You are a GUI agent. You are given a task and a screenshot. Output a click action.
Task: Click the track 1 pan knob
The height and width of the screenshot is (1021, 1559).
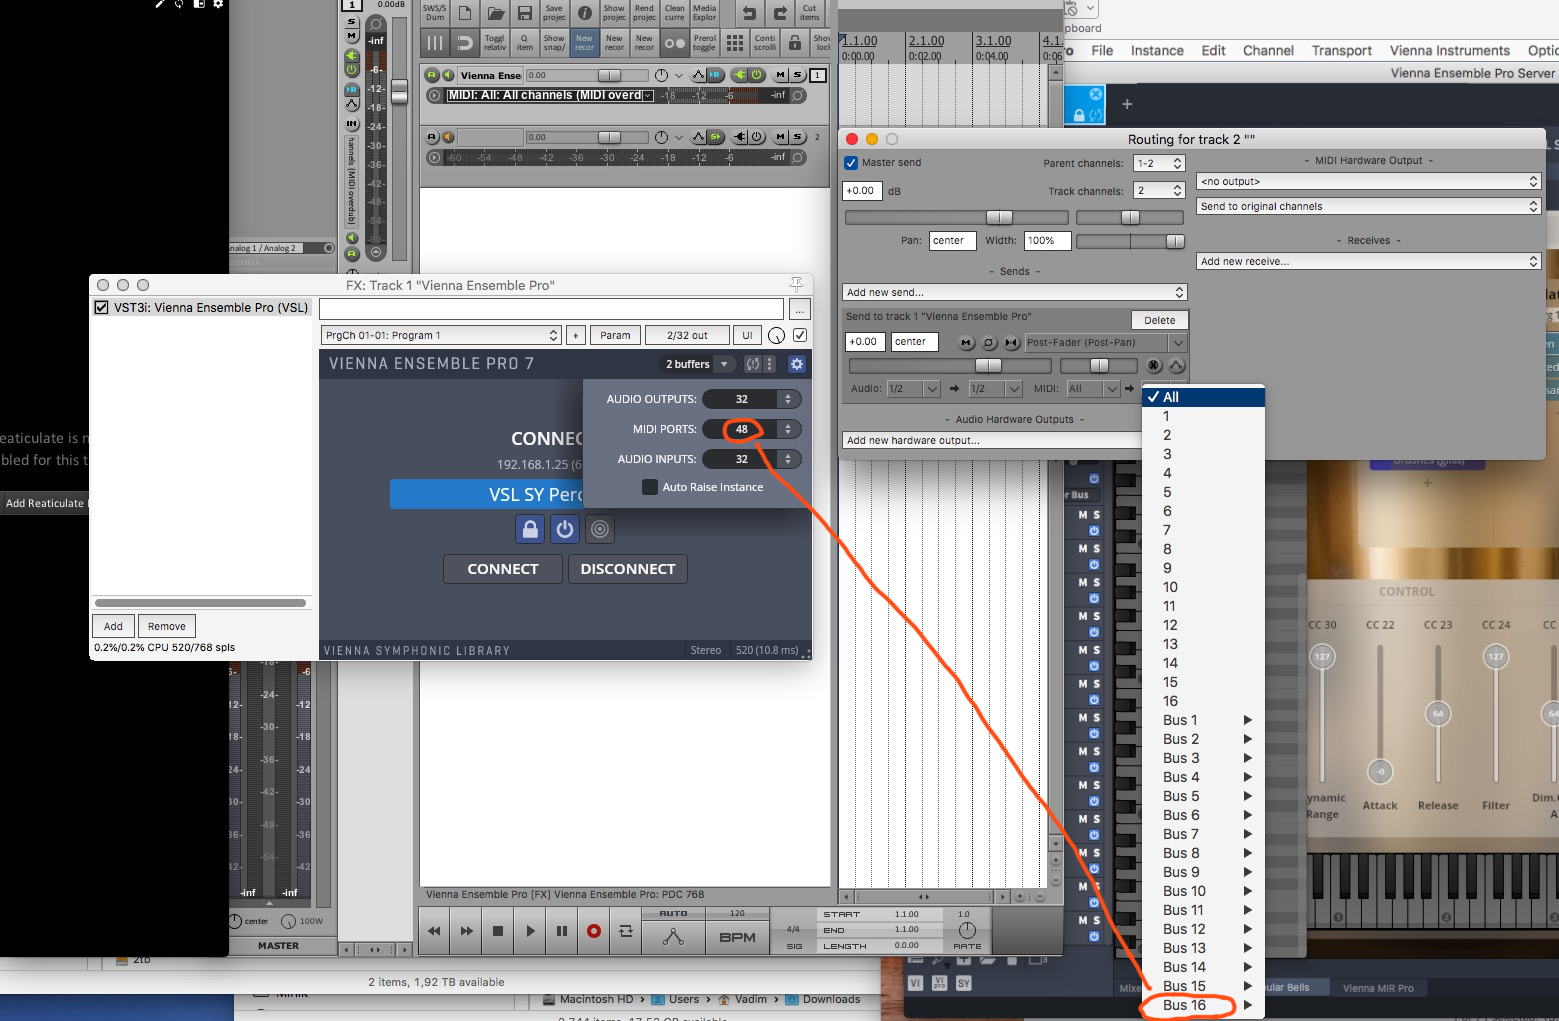click(661, 76)
